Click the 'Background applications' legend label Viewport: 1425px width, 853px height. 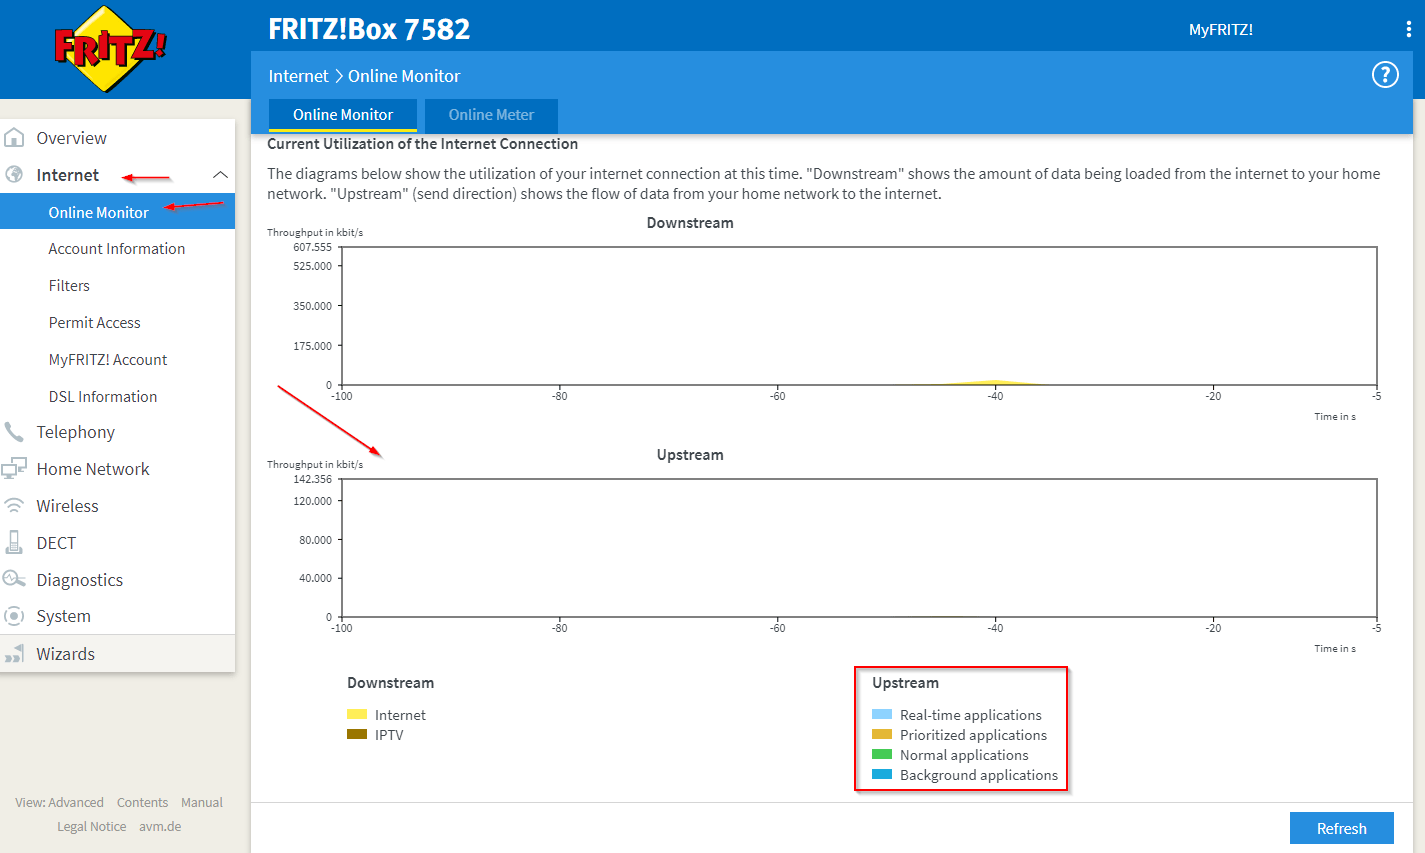point(978,774)
